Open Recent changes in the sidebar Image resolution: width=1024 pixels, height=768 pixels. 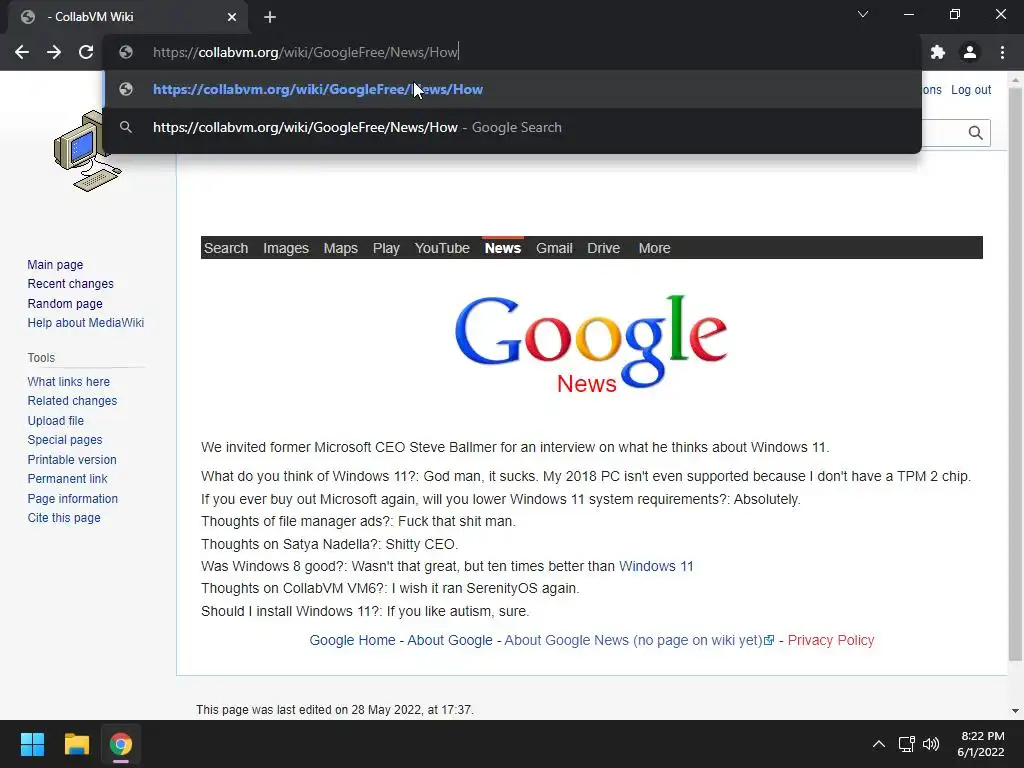(x=71, y=284)
